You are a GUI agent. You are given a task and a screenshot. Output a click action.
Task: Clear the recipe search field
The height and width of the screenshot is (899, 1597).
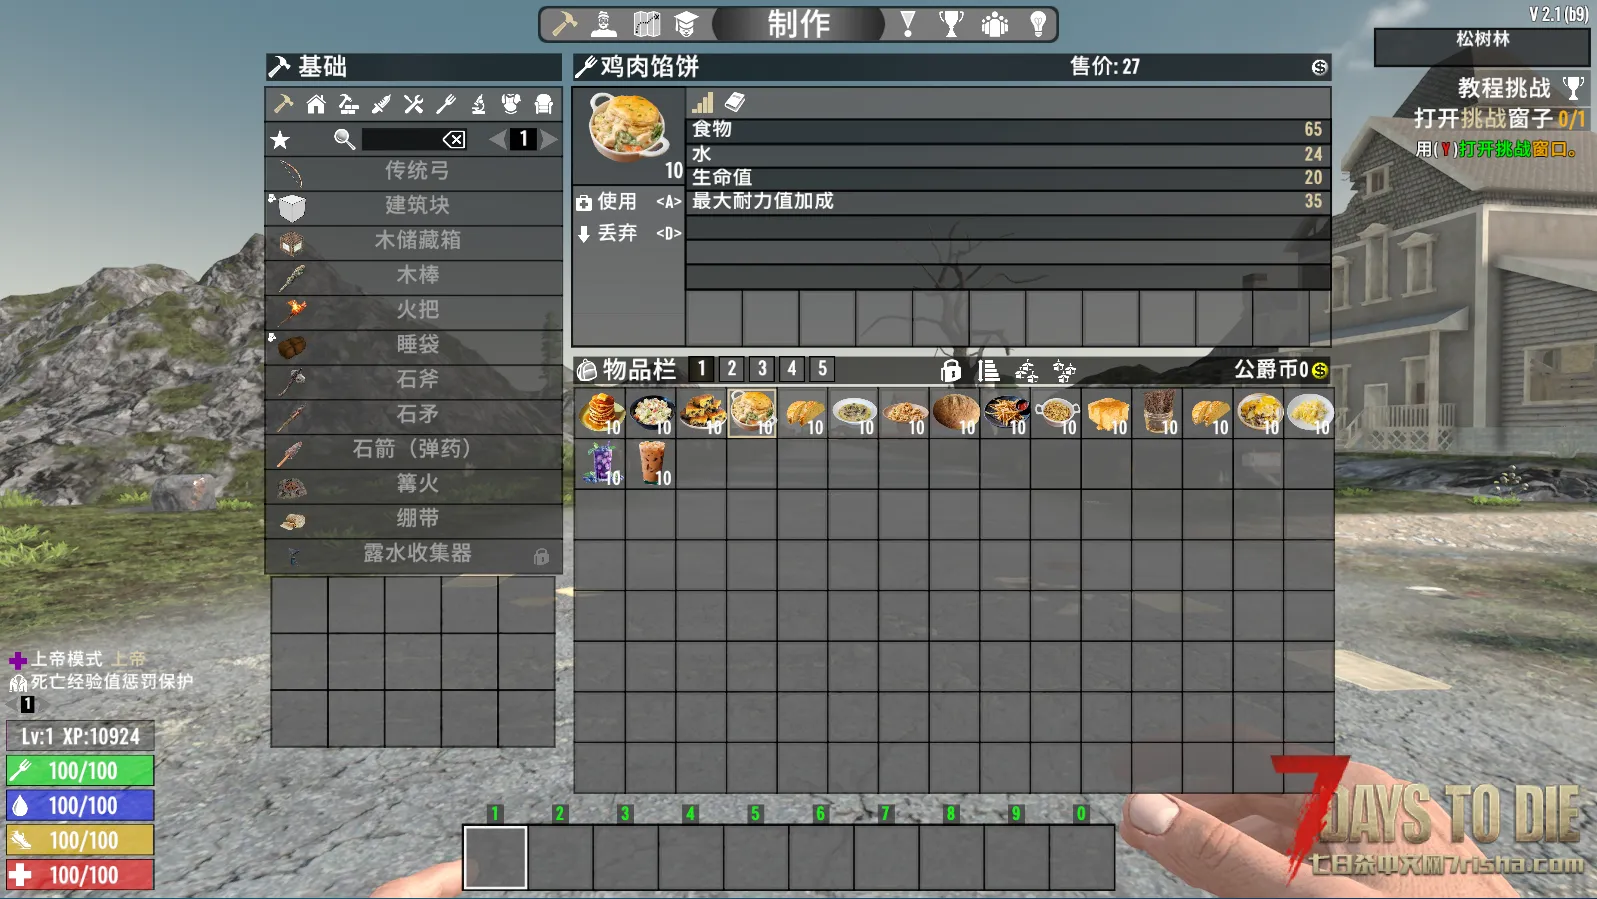click(454, 139)
